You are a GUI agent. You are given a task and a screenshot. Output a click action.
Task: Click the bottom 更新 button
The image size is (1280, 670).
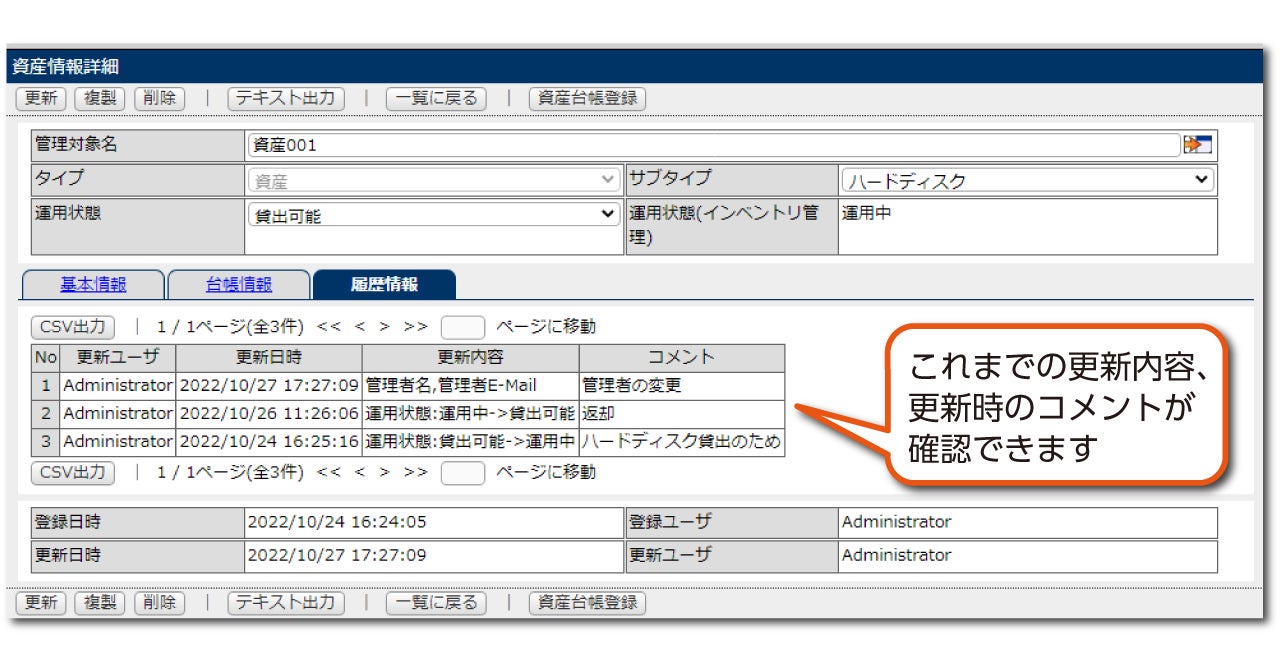pyautogui.click(x=41, y=602)
